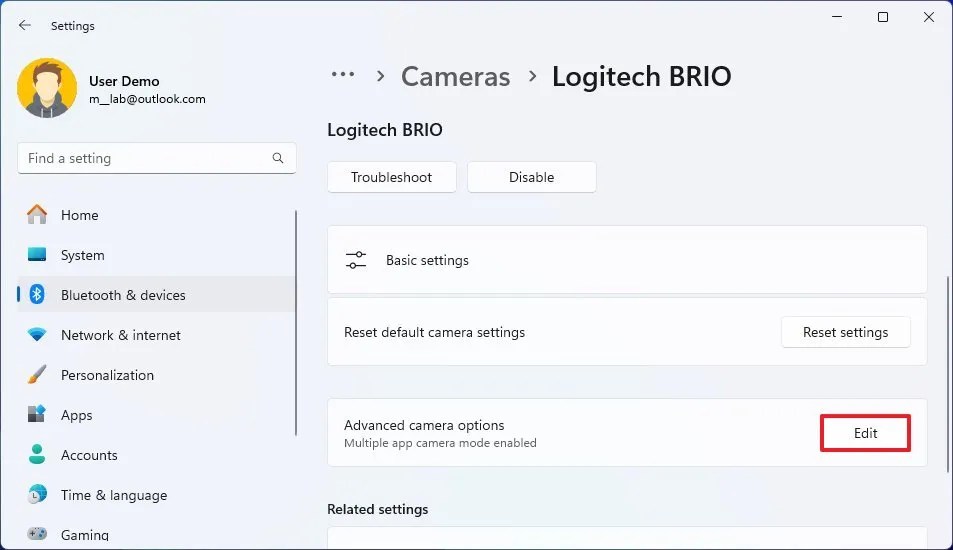The width and height of the screenshot is (953, 550).
Task: Click the Reset settings button
Action: pos(845,332)
